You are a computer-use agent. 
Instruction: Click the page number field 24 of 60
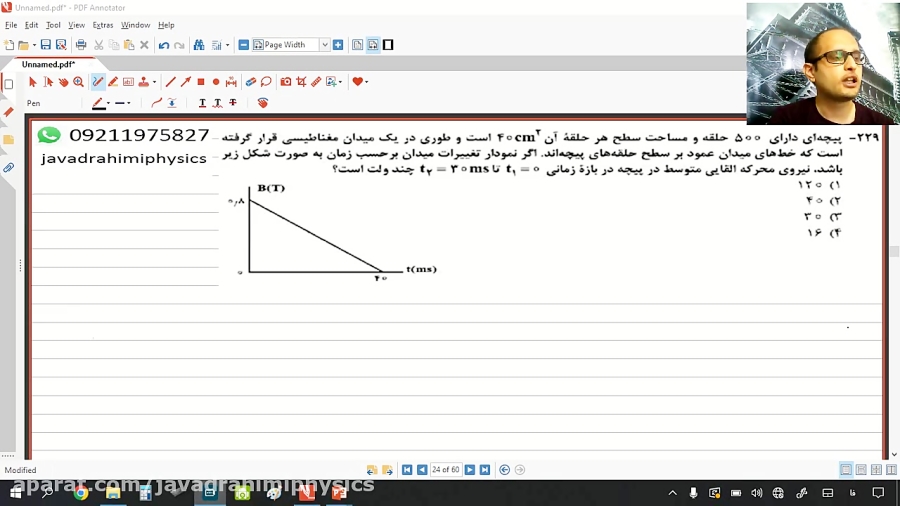[x=445, y=470]
